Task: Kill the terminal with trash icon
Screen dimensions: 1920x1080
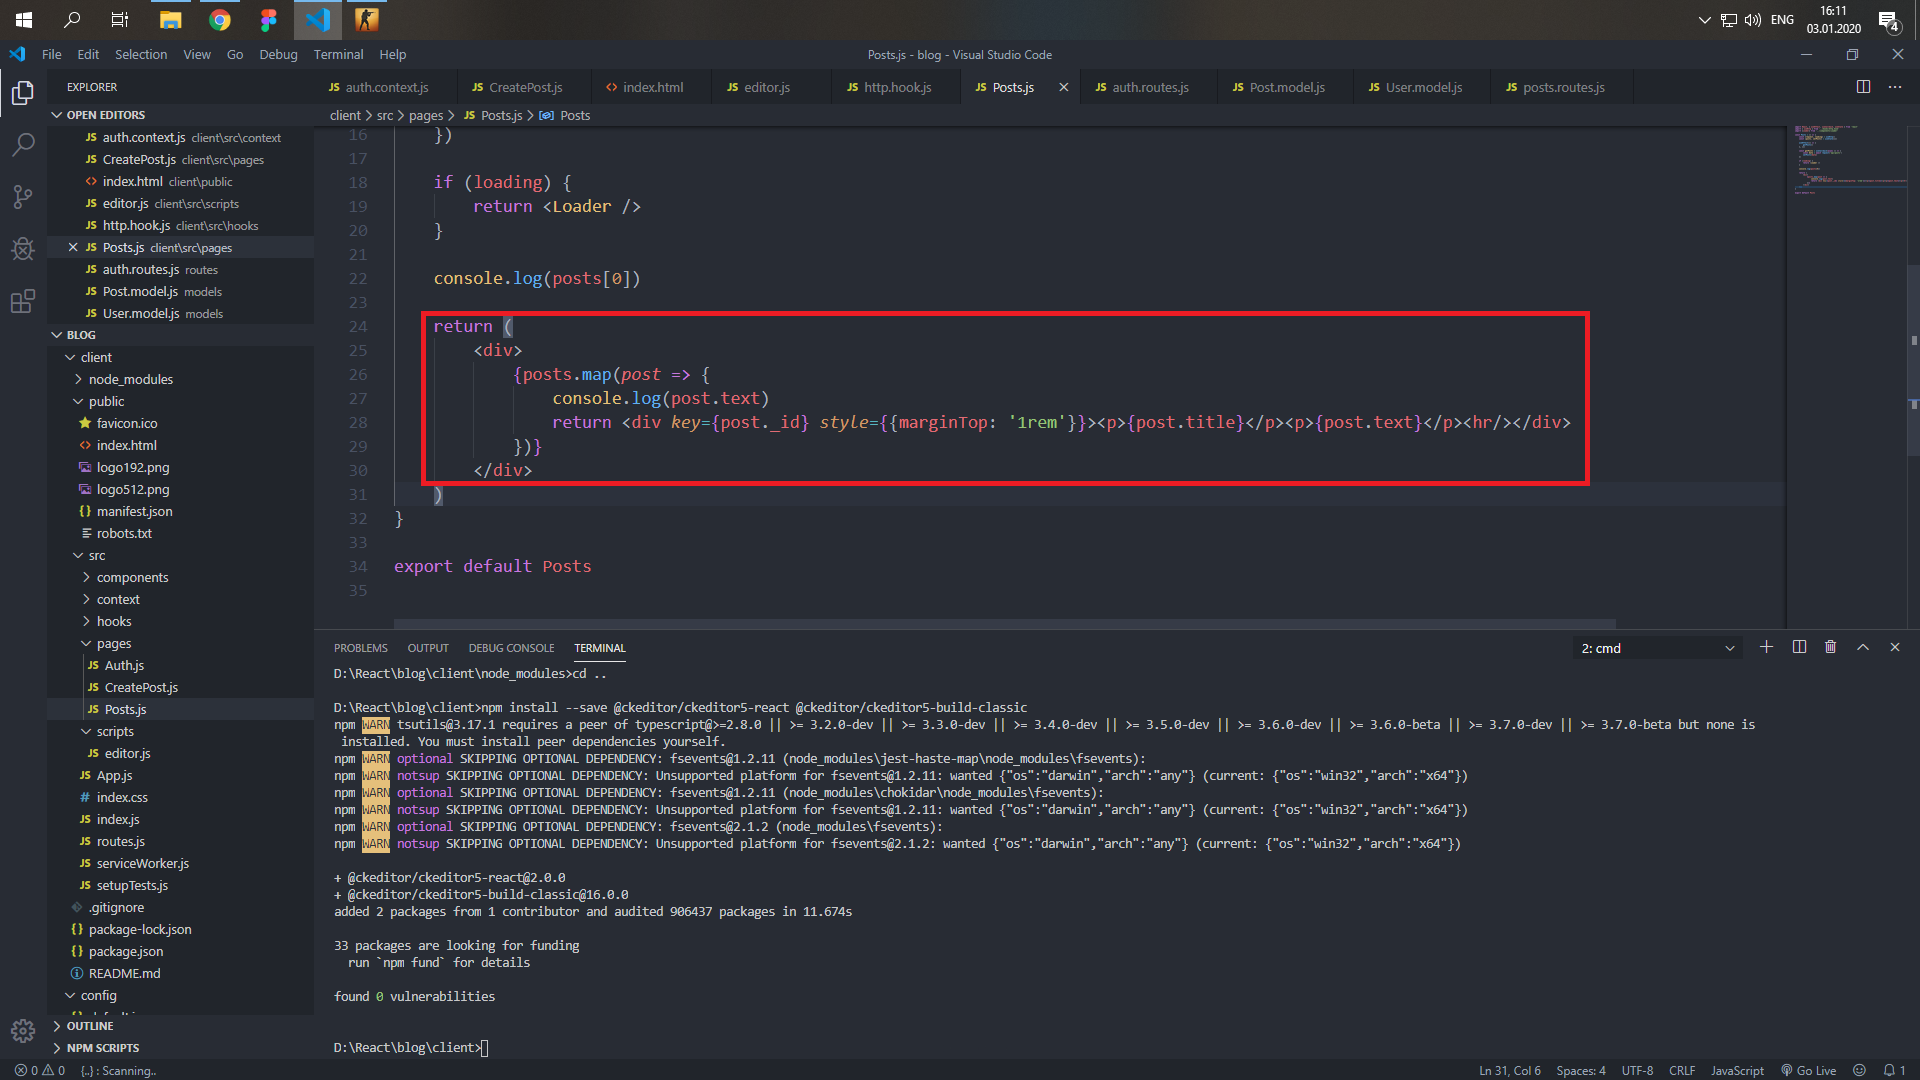Action: (1830, 647)
